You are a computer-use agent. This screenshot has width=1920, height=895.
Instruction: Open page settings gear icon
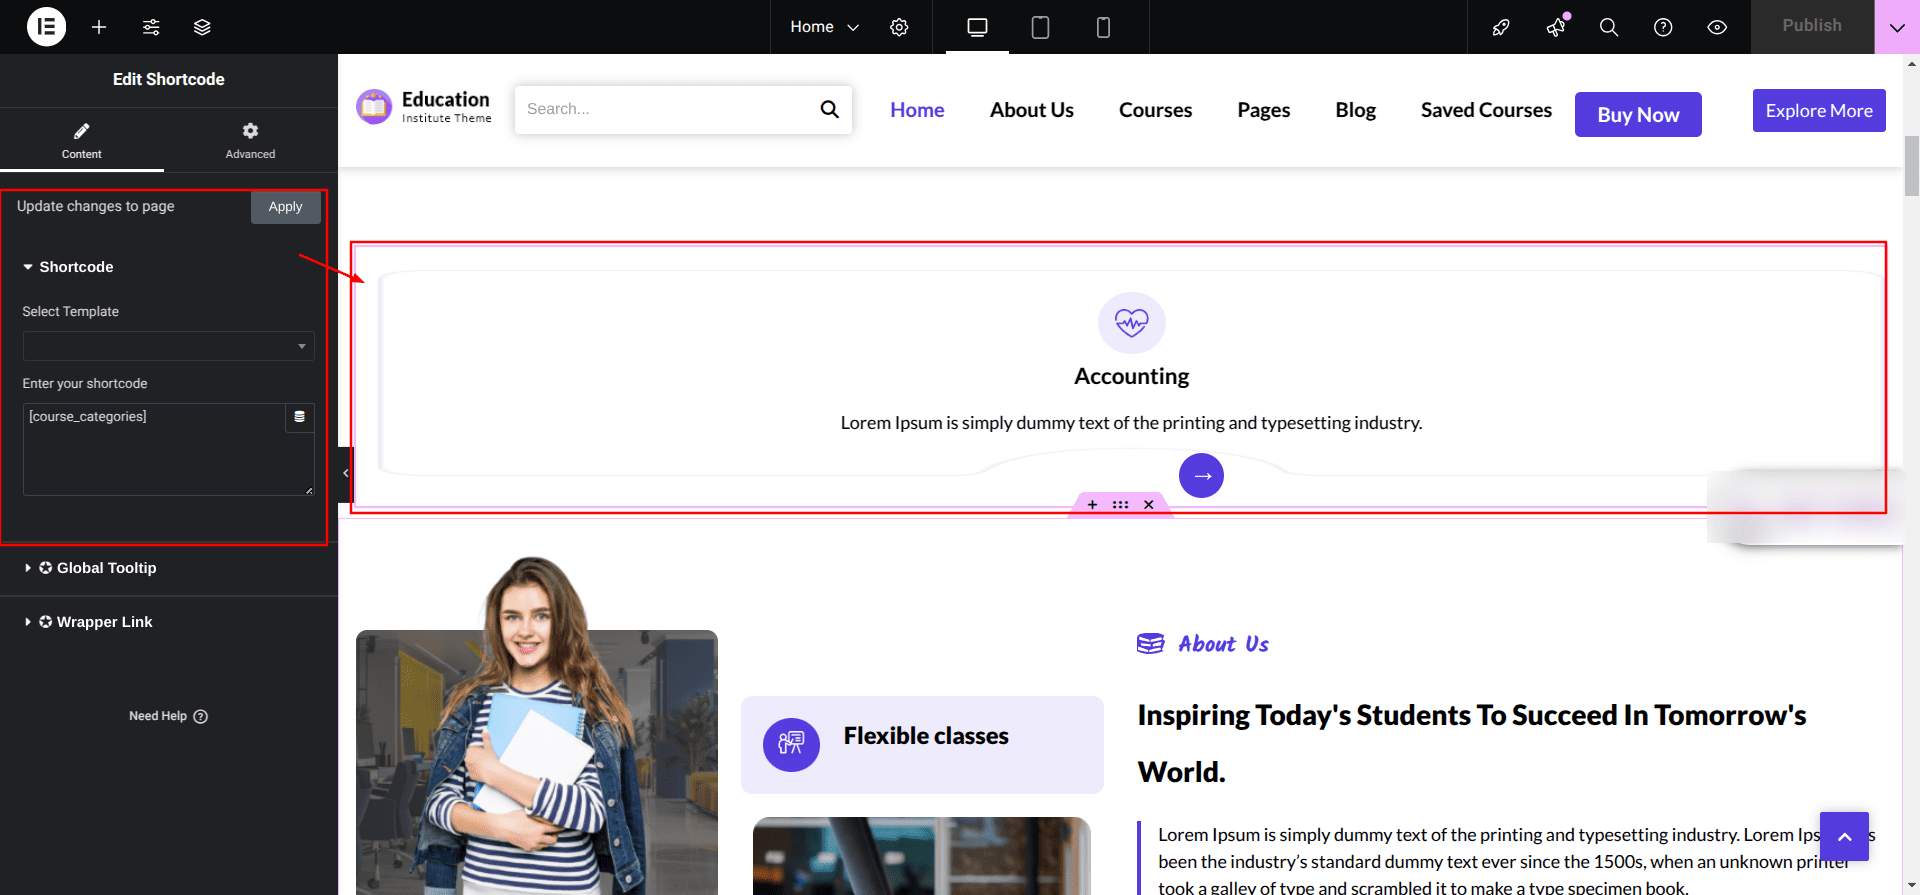click(x=899, y=27)
